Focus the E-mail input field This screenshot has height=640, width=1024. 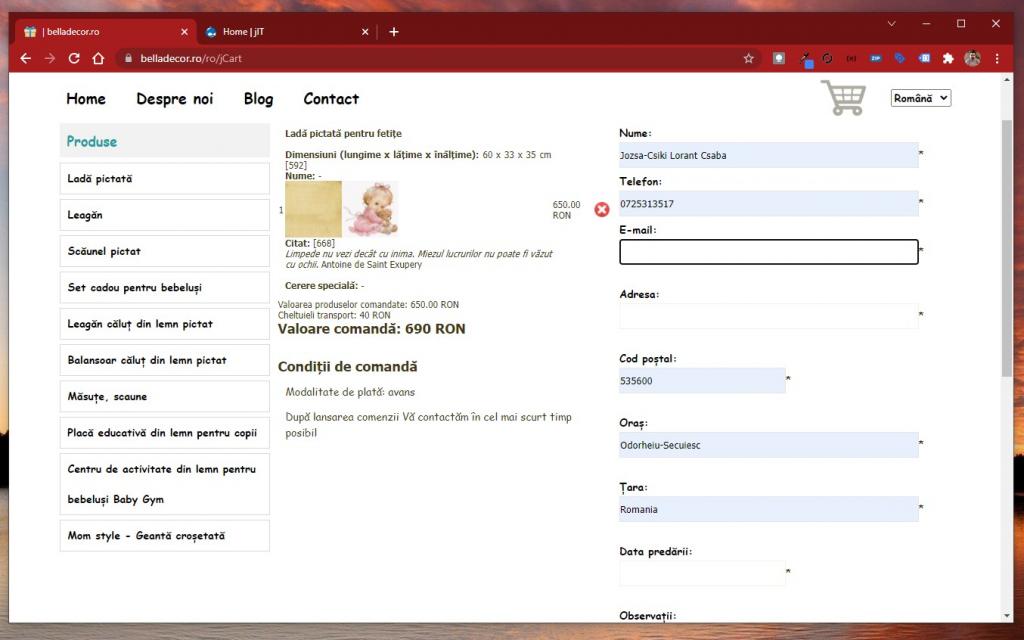(768, 252)
